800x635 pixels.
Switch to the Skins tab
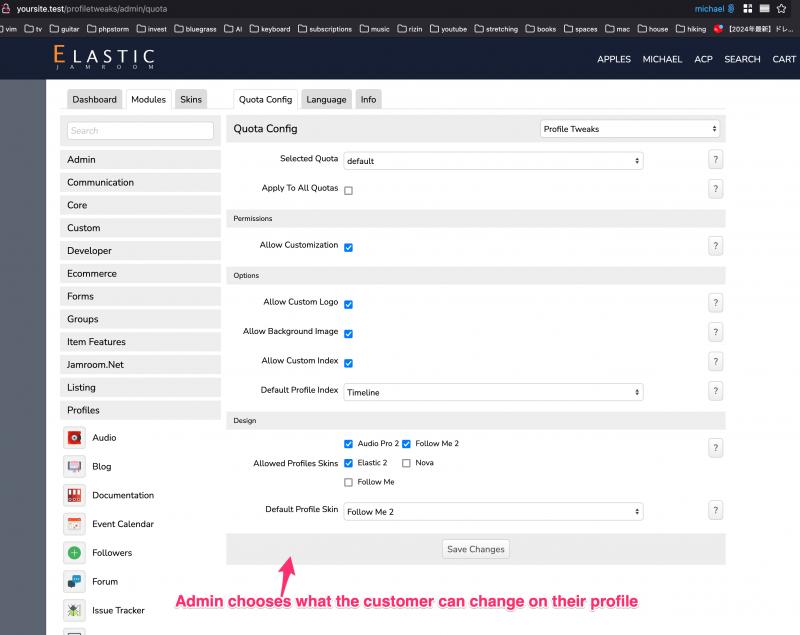pos(191,100)
